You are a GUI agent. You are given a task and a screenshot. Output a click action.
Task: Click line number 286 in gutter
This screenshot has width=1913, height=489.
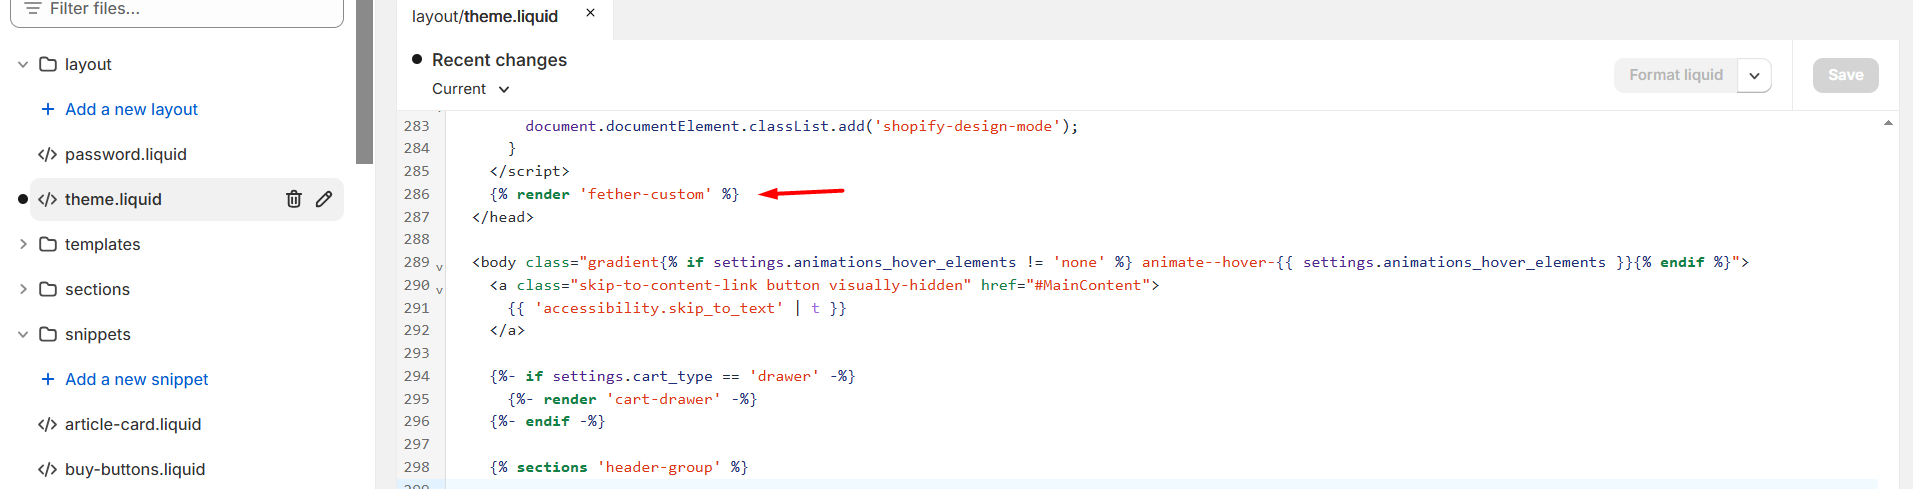pos(417,194)
